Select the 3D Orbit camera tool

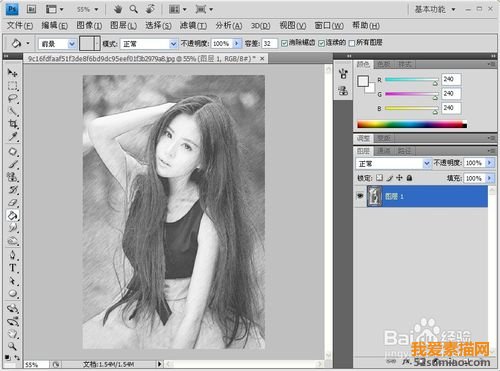click(x=13, y=321)
